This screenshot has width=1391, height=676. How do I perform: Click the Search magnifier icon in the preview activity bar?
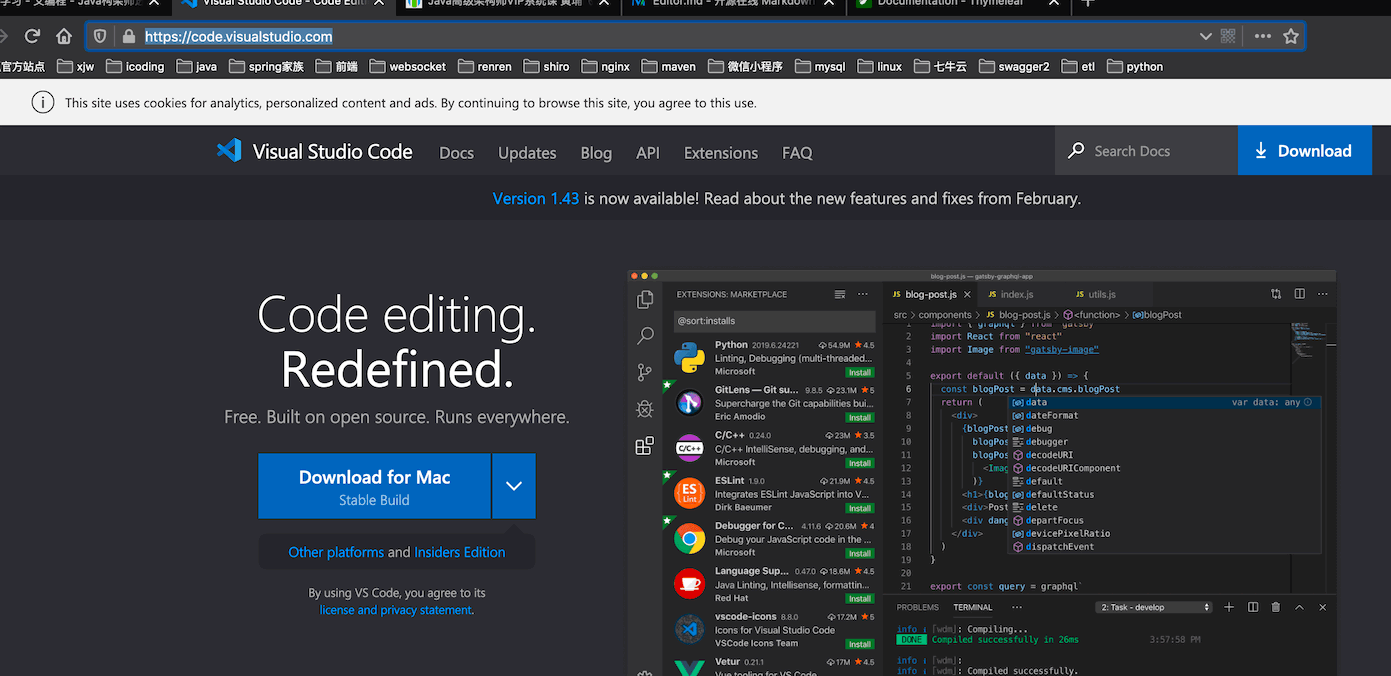(x=645, y=336)
